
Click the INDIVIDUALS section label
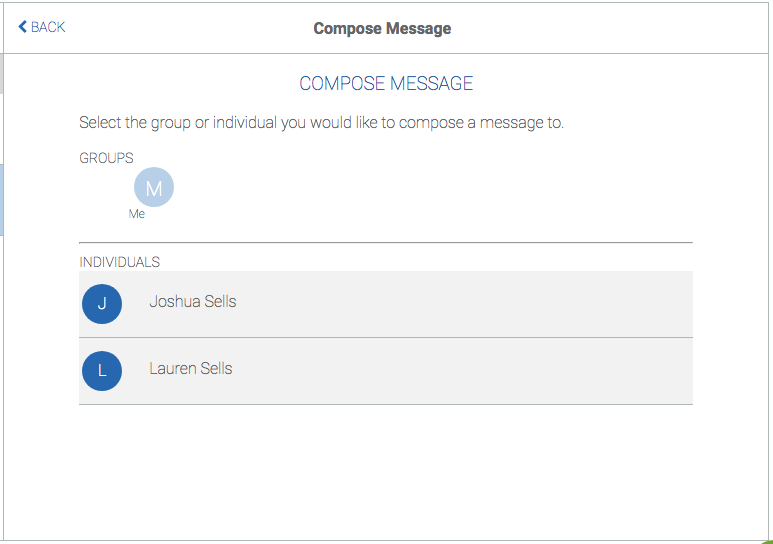(x=119, y=262)
